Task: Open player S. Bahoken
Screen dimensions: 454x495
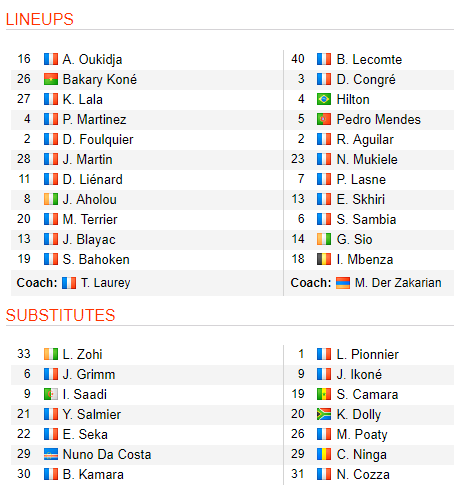Action: tap(96, 259)
